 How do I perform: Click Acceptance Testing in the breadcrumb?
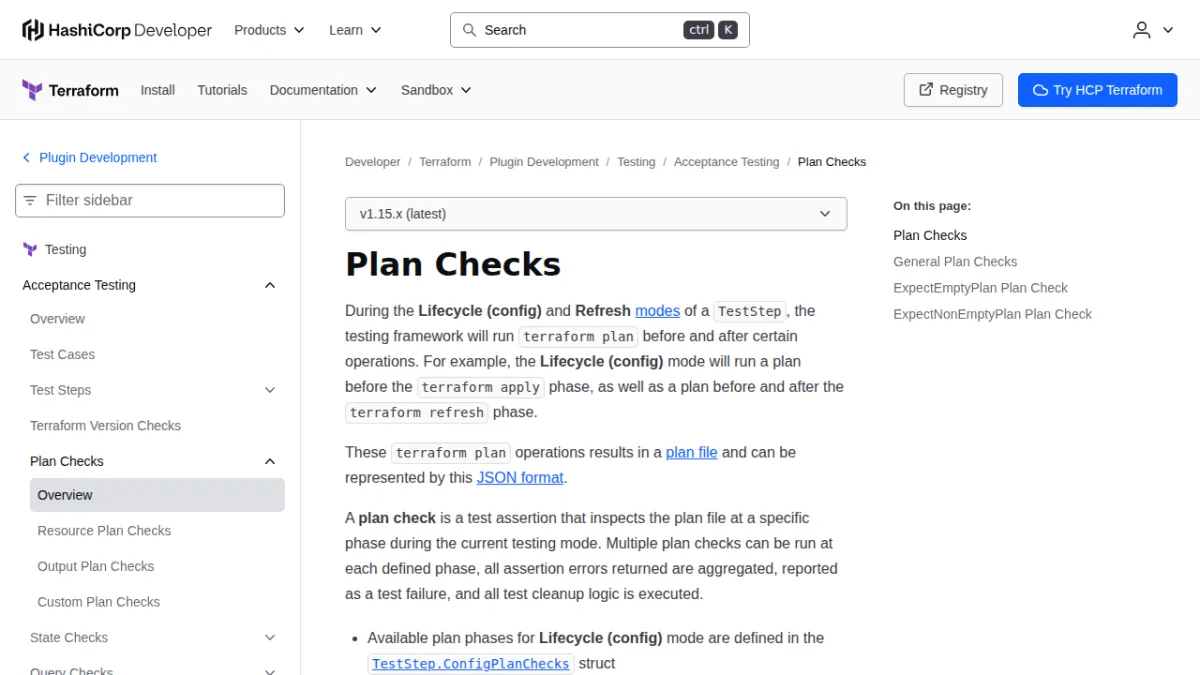pos(726,162)
